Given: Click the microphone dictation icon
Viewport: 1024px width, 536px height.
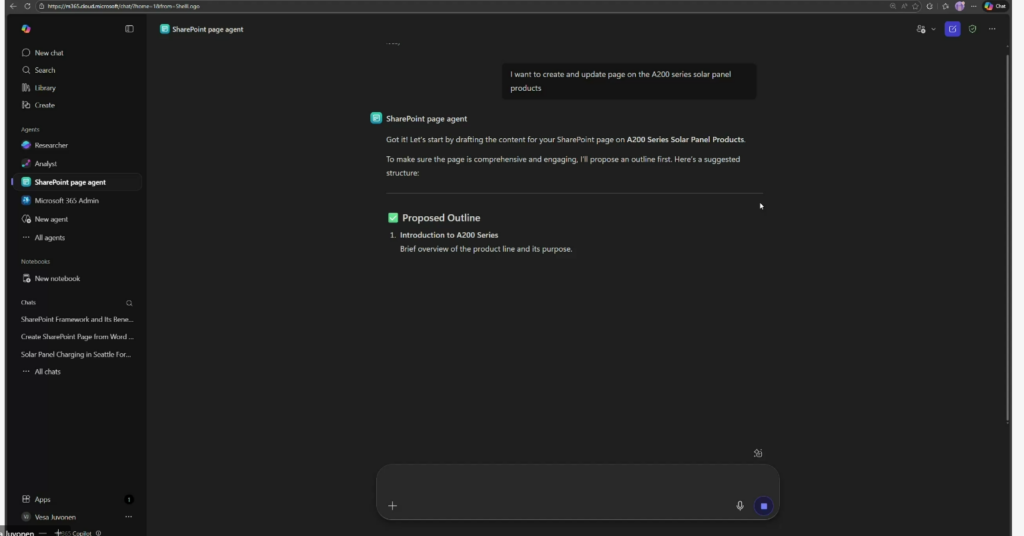Looking at the screenshot, I should (740, 506).
